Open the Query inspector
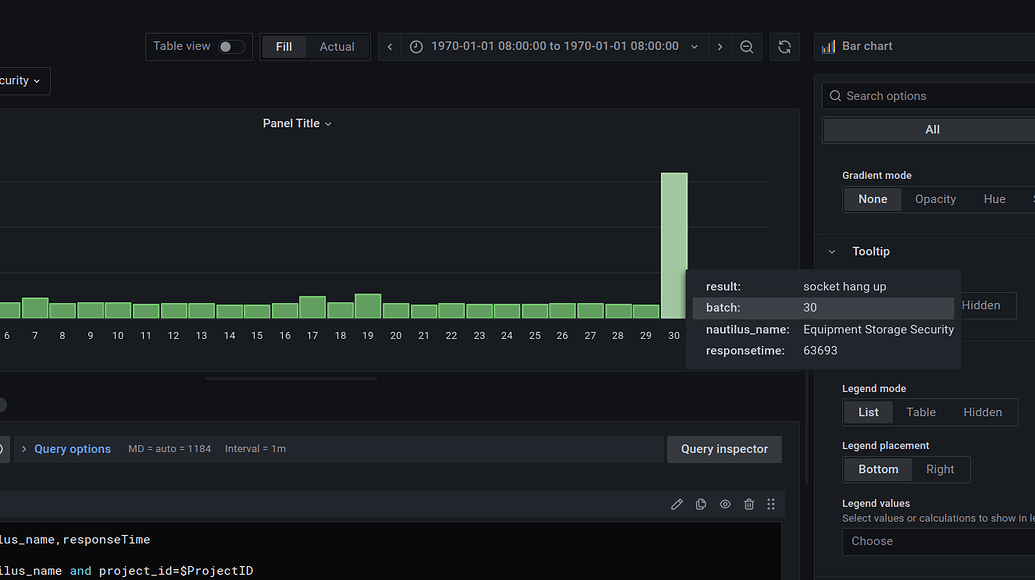The height and width of the screenshot is (580, 1035). (724, 449)
